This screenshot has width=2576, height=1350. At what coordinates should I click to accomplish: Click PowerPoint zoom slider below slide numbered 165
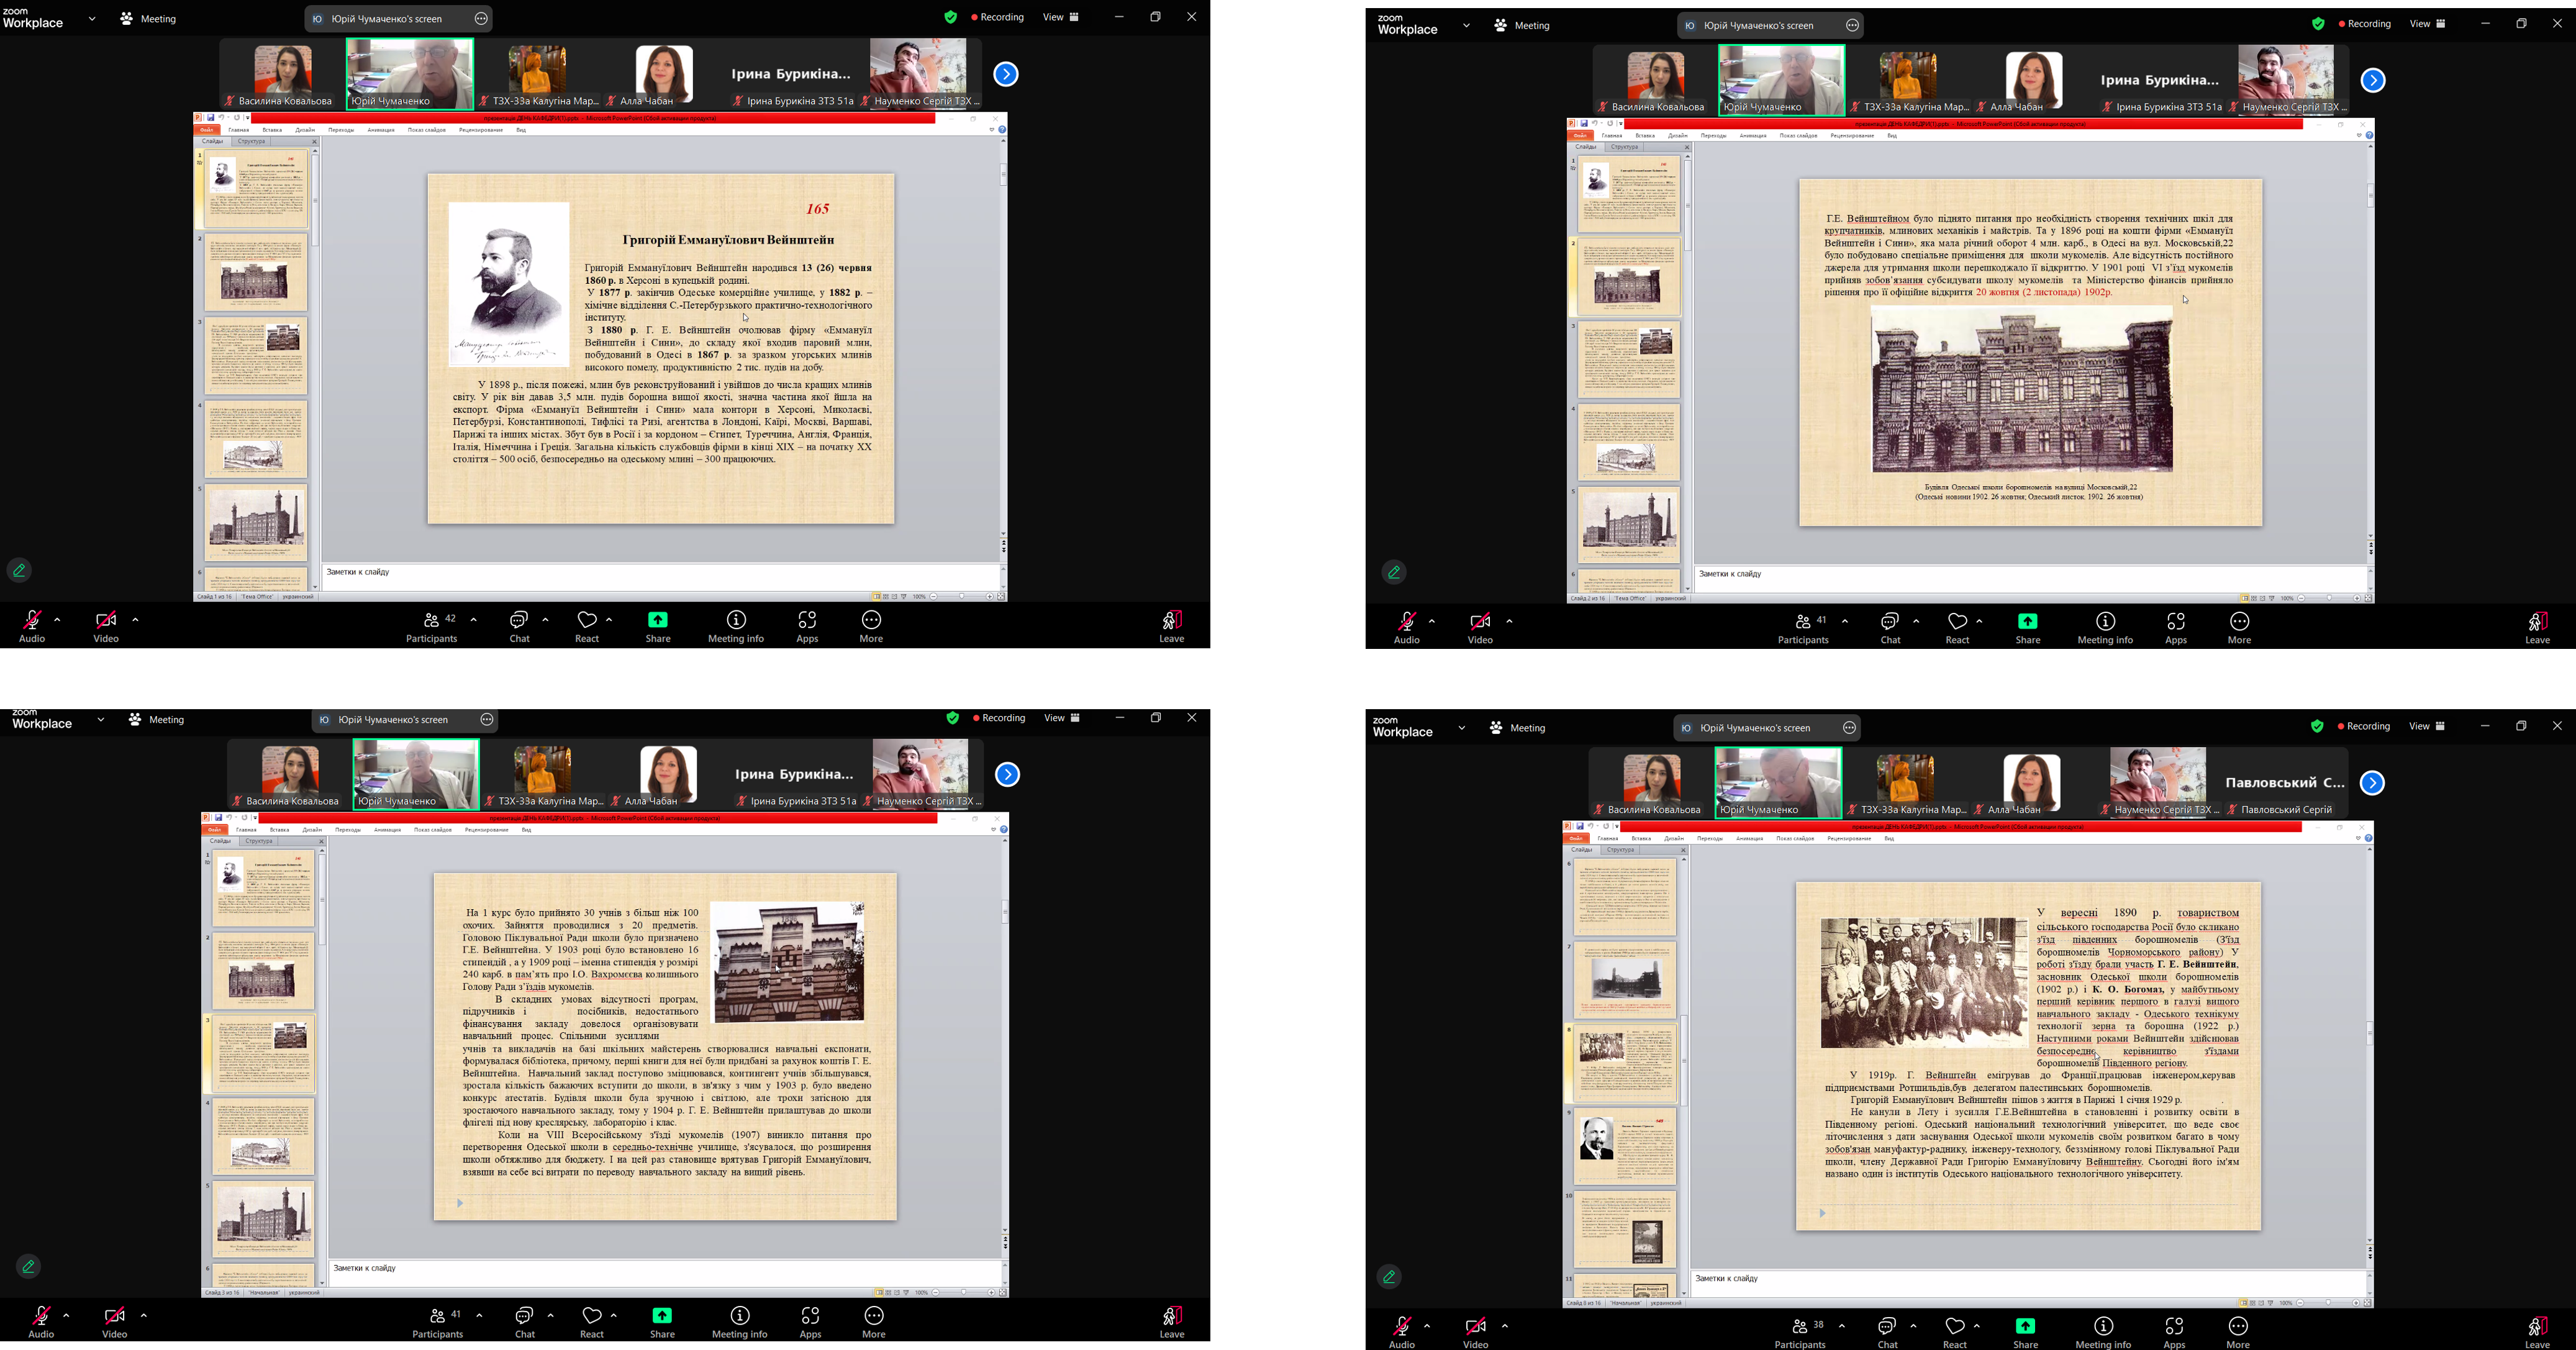click(x=961, y=597)
